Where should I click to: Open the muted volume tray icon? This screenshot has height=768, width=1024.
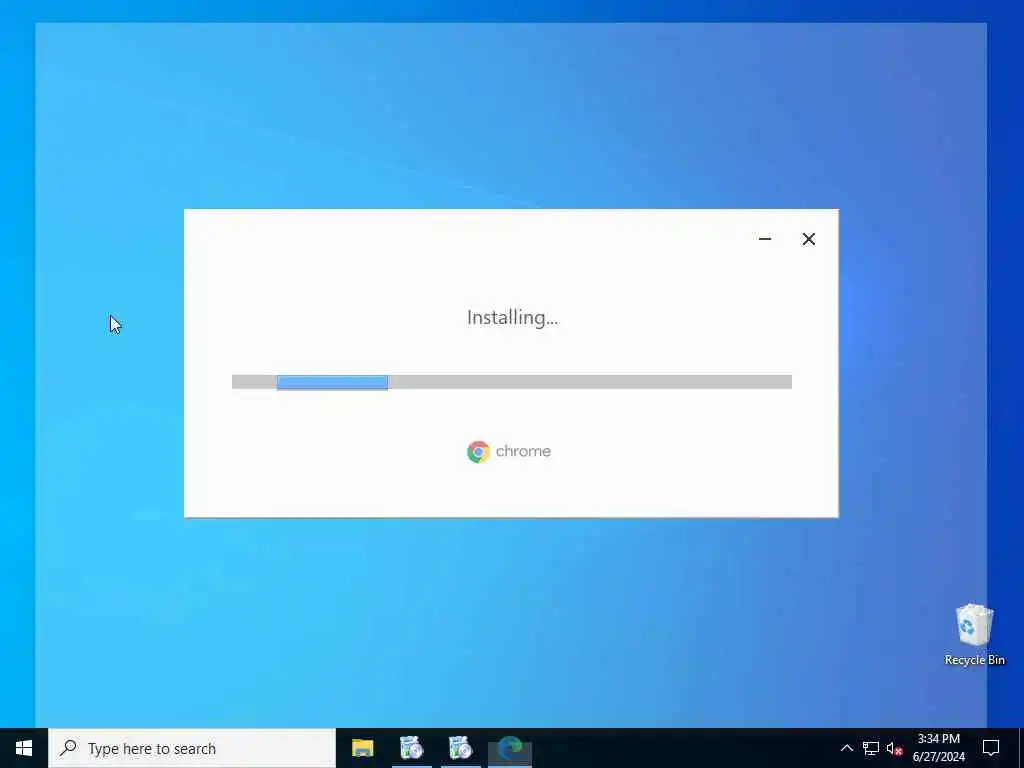[894, 748]
